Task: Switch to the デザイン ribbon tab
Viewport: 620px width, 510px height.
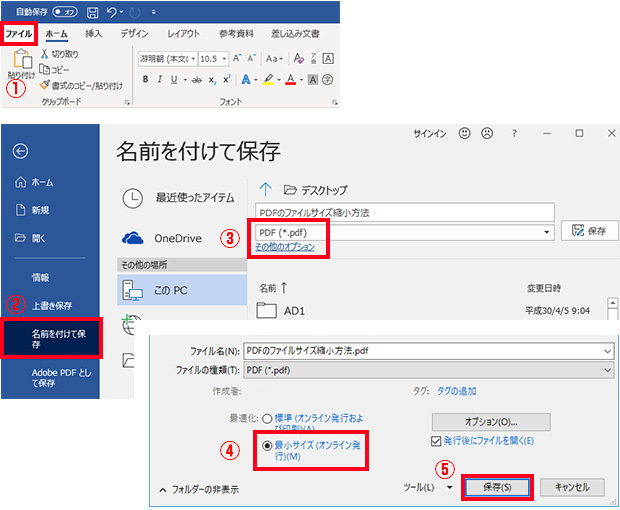Action: [x=134, y=34]
